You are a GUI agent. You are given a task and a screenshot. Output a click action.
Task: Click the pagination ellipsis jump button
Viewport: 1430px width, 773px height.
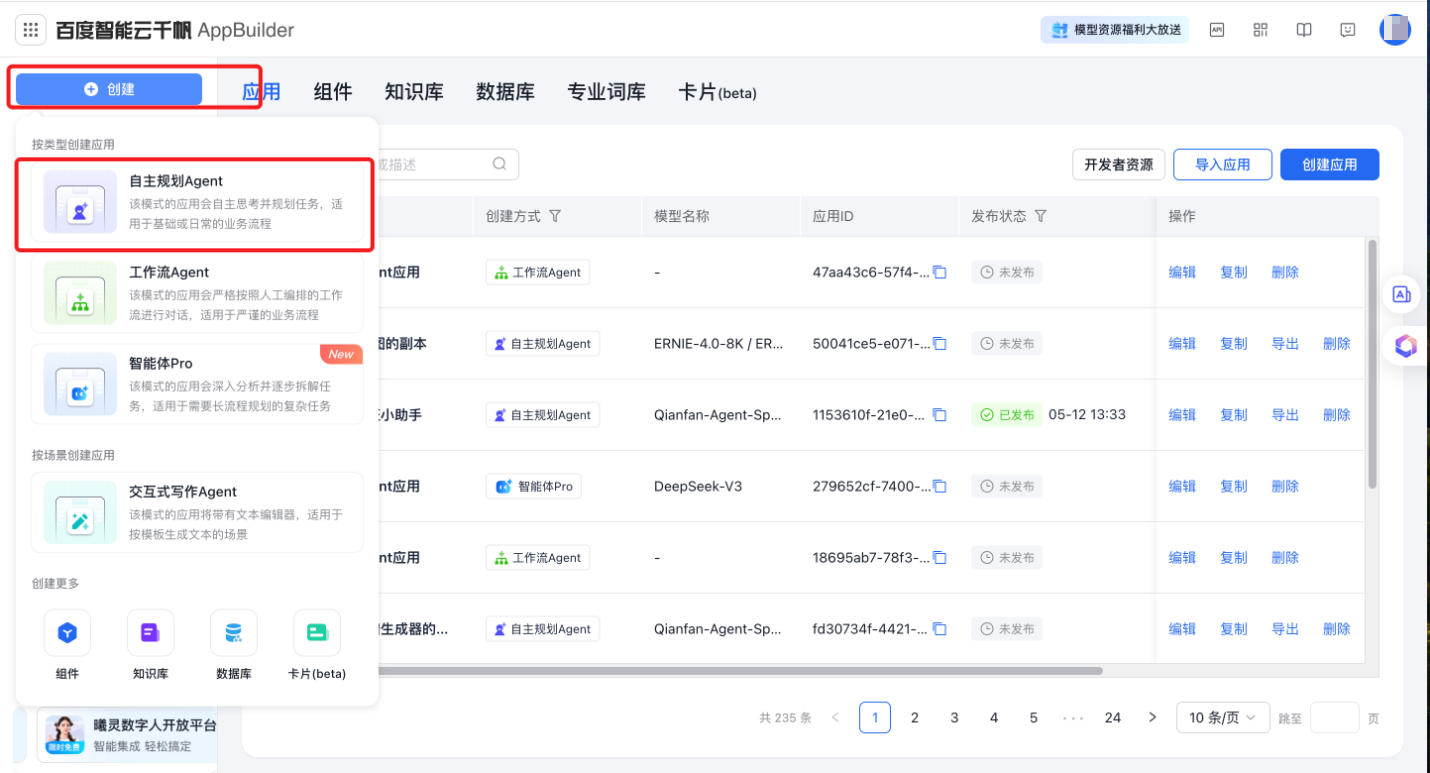1073,717
